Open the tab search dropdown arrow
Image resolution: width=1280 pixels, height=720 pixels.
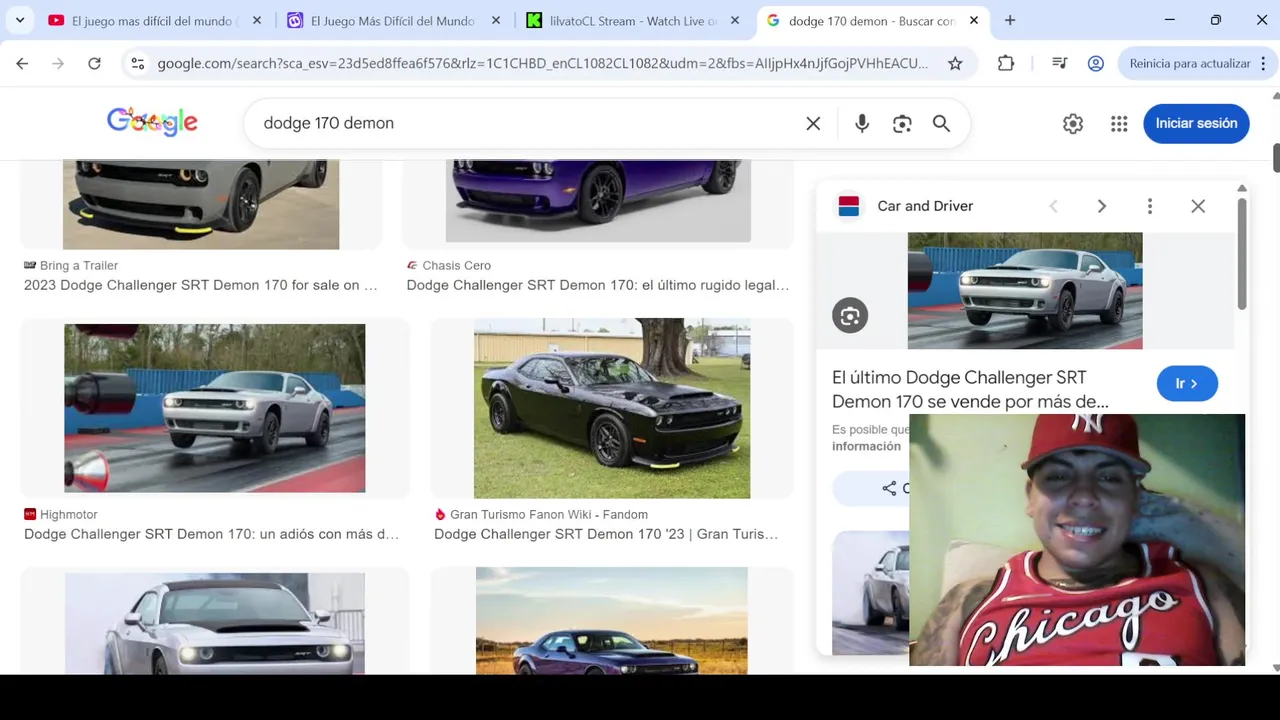pyautogui.click(x=20, y=20)
